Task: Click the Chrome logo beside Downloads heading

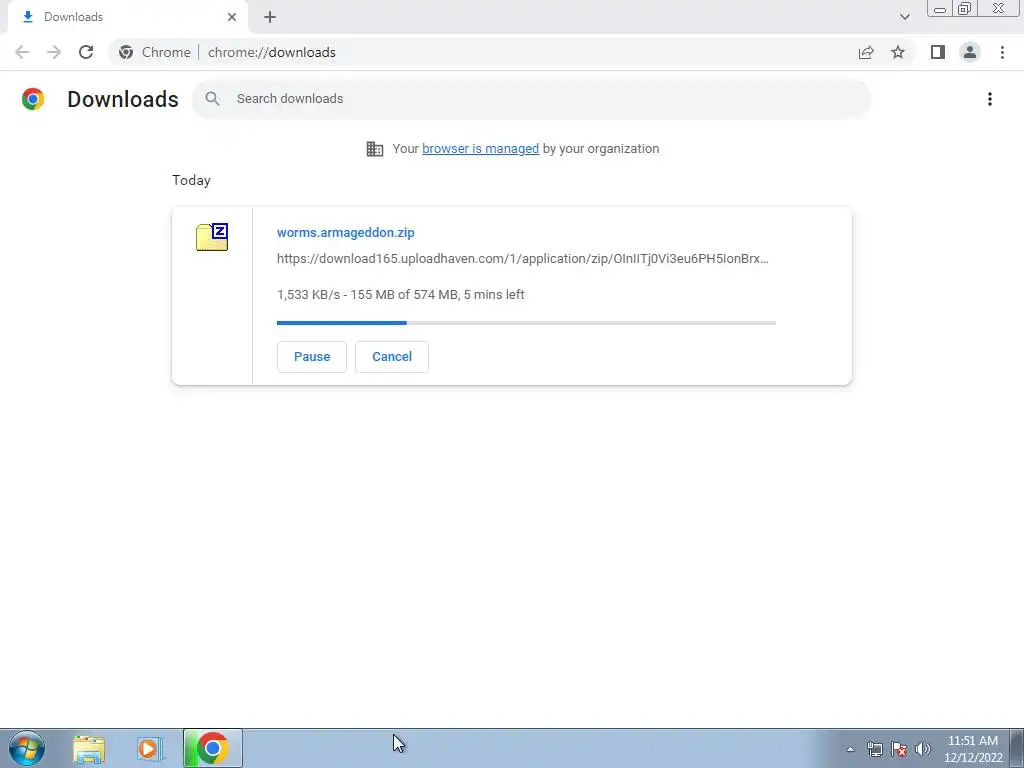Action: pyautogui.click(x=33, y=99)
